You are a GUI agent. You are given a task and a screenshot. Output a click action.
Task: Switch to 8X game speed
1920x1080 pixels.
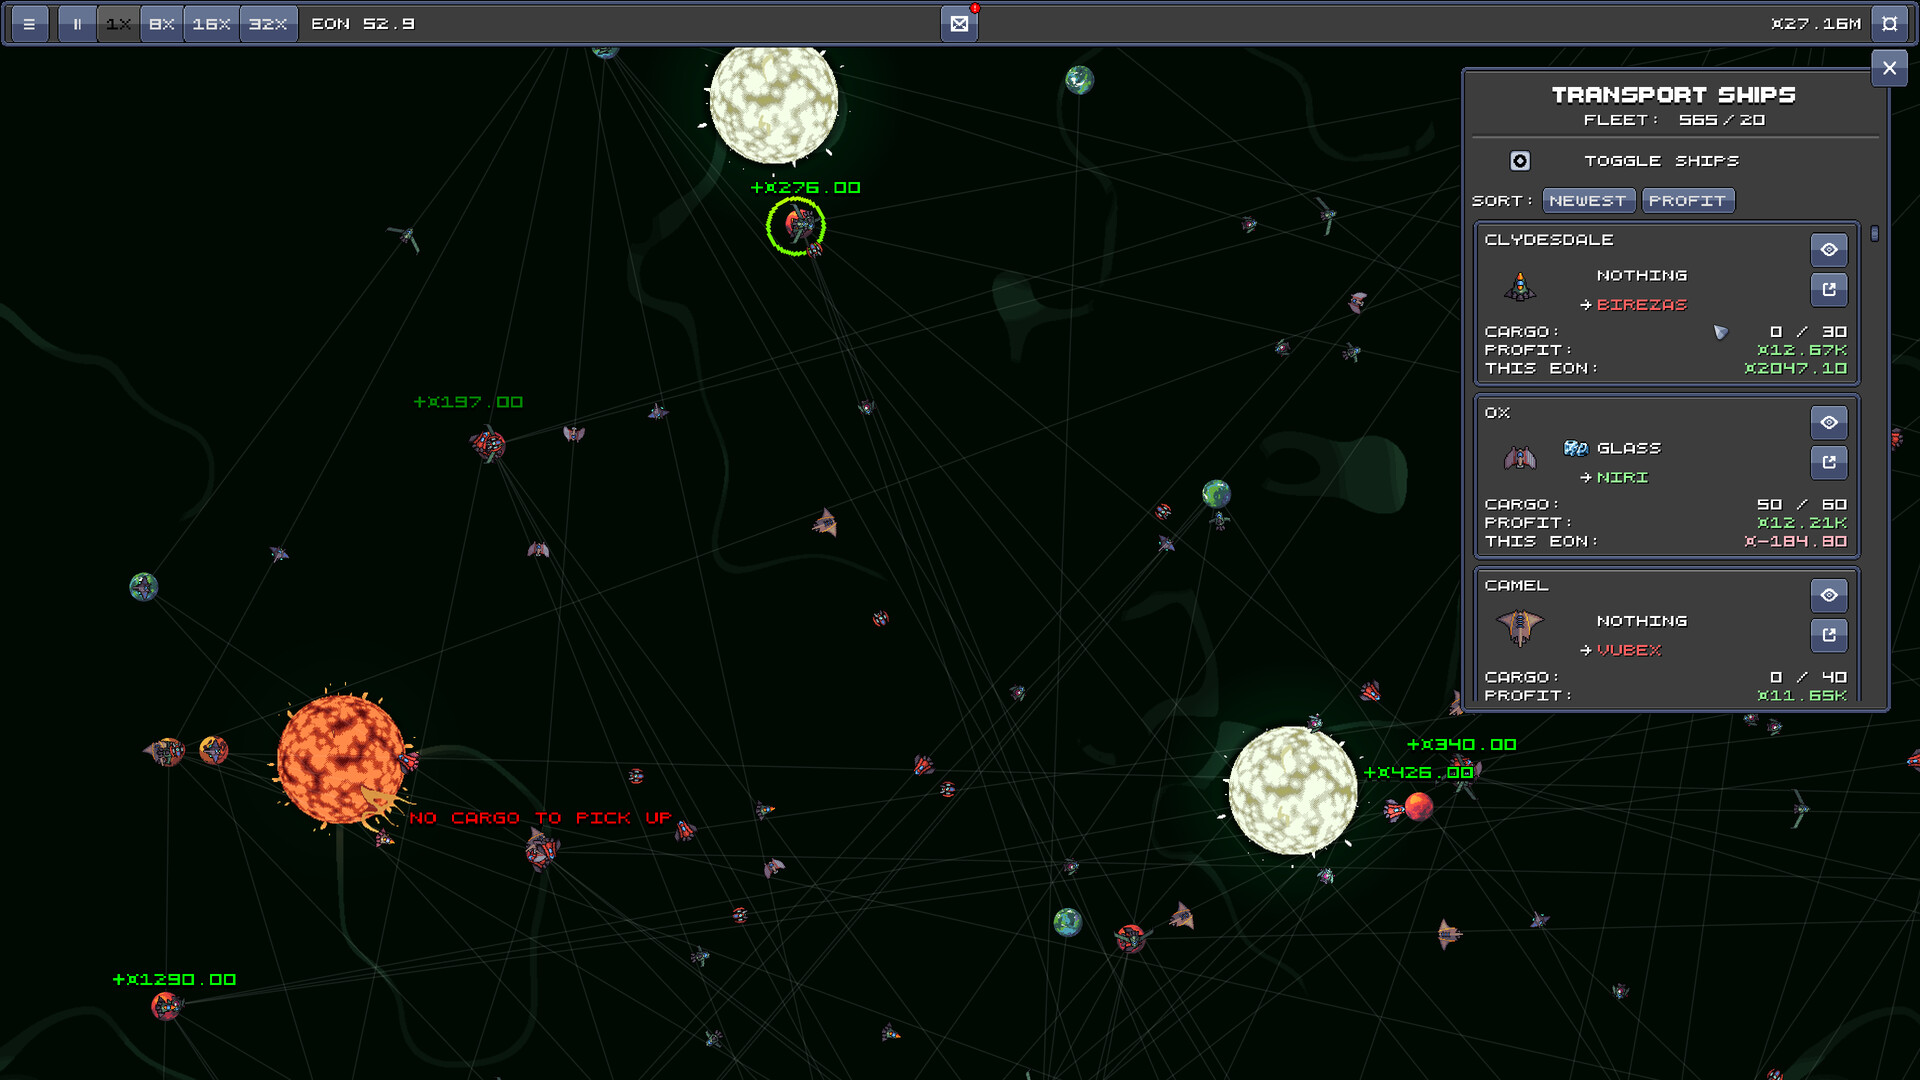[161, 23]
